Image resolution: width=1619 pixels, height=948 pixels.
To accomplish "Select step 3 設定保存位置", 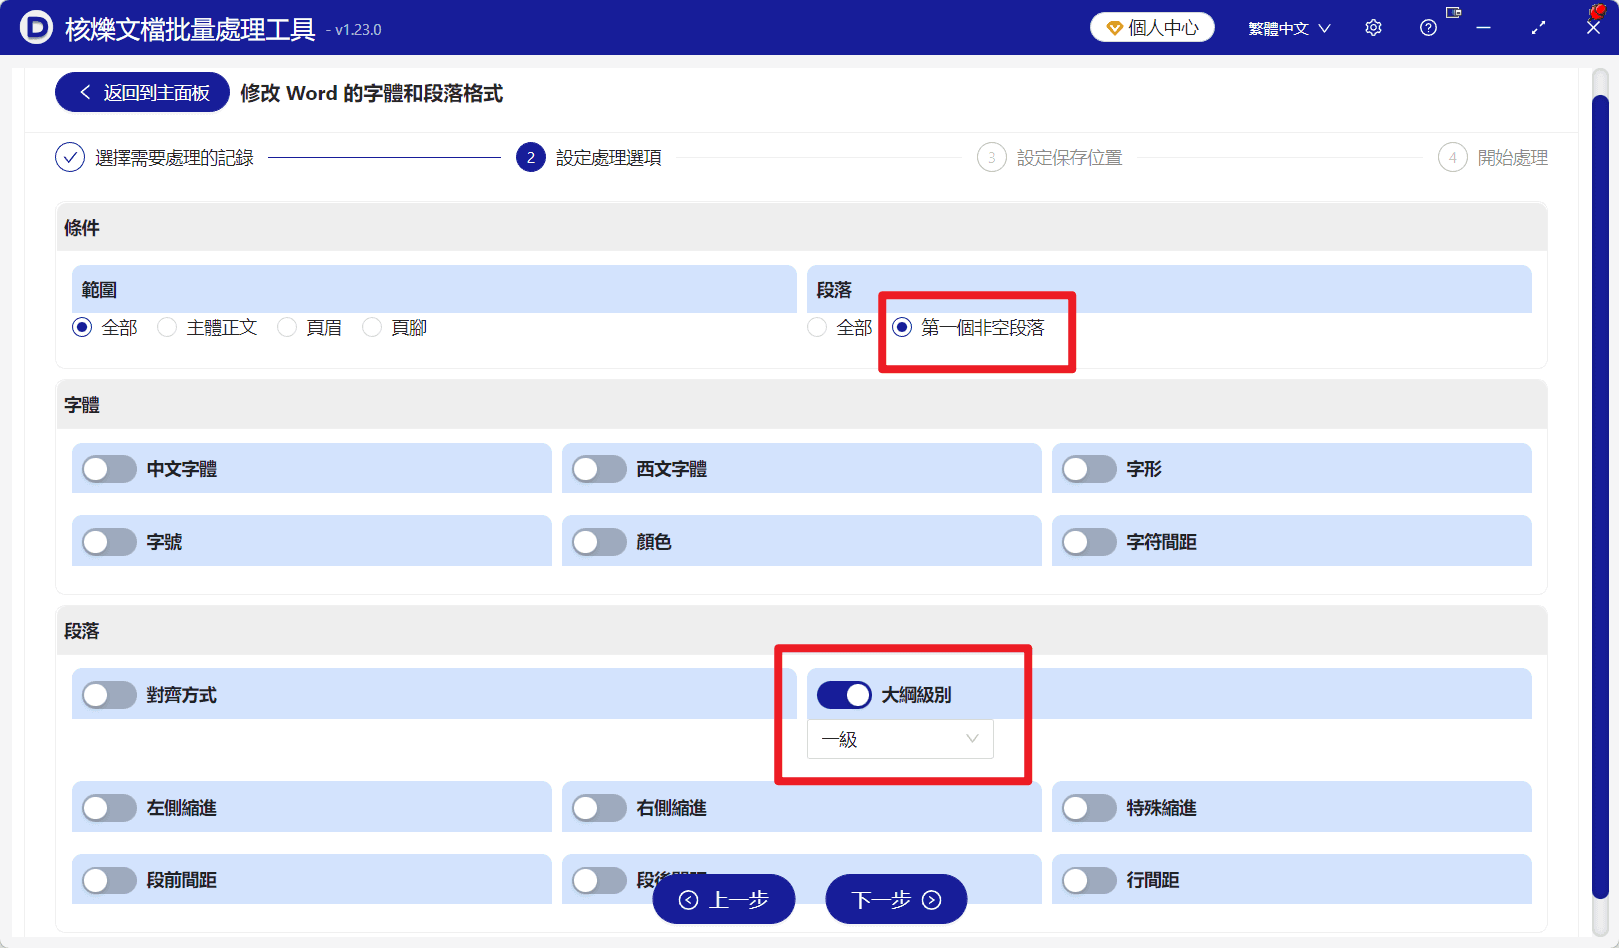I will point(1050,158).
